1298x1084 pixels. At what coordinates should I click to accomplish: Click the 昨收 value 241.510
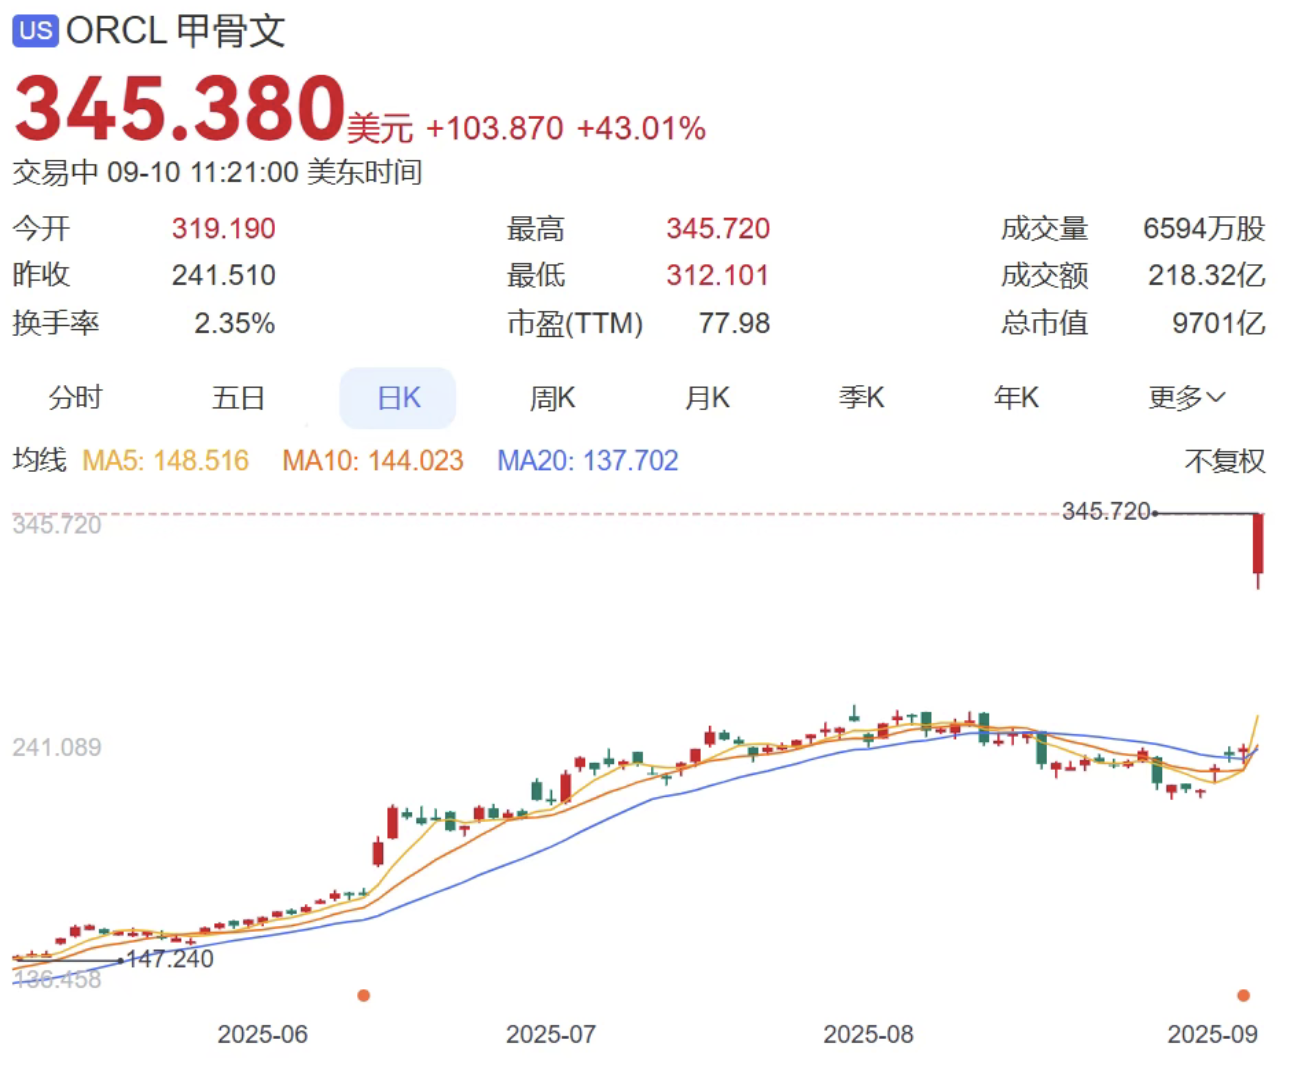(x=223, y=275)
